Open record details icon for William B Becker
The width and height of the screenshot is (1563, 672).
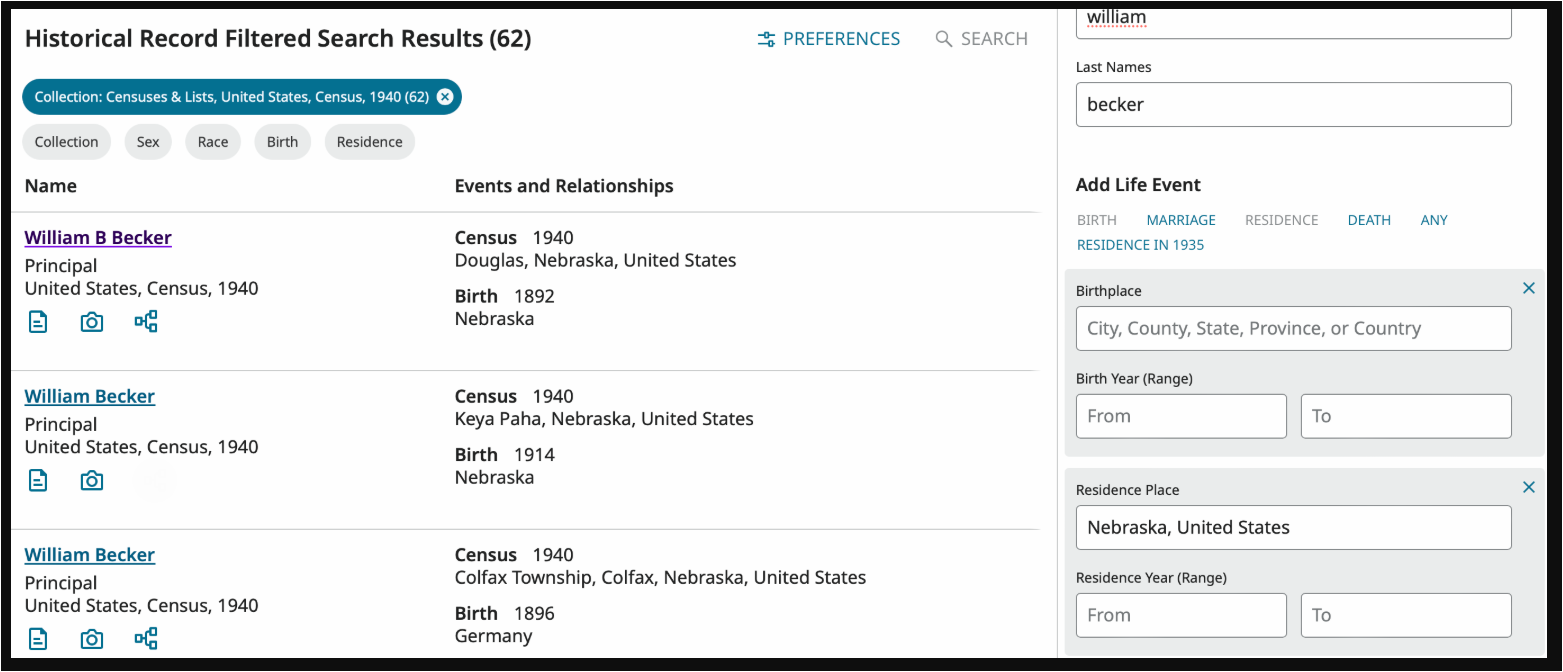pos(38,322)
